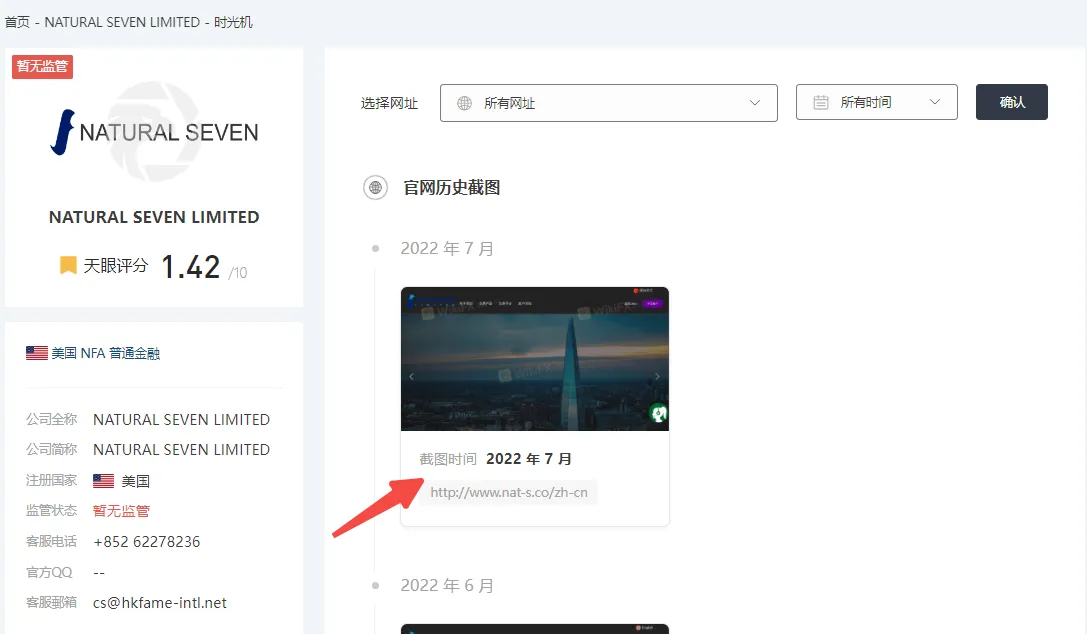Open the 所有时间 time dropdown
The height and width of the screenshot is (634, 1087).
[x=876, y=103]
